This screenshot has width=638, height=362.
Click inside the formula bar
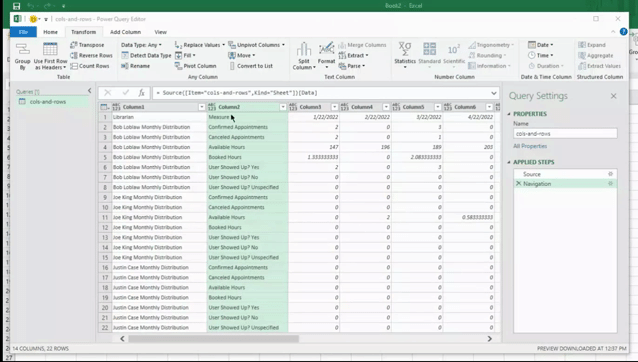pos(321,93)
